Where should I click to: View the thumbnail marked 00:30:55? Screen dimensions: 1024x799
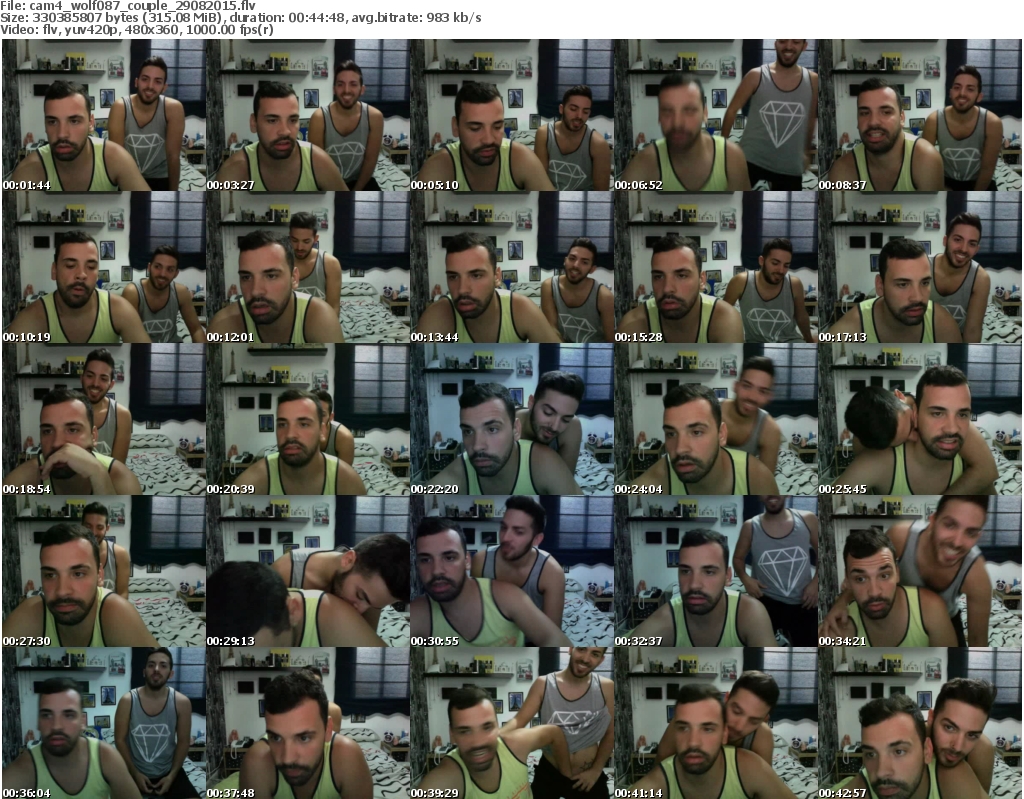511,571
